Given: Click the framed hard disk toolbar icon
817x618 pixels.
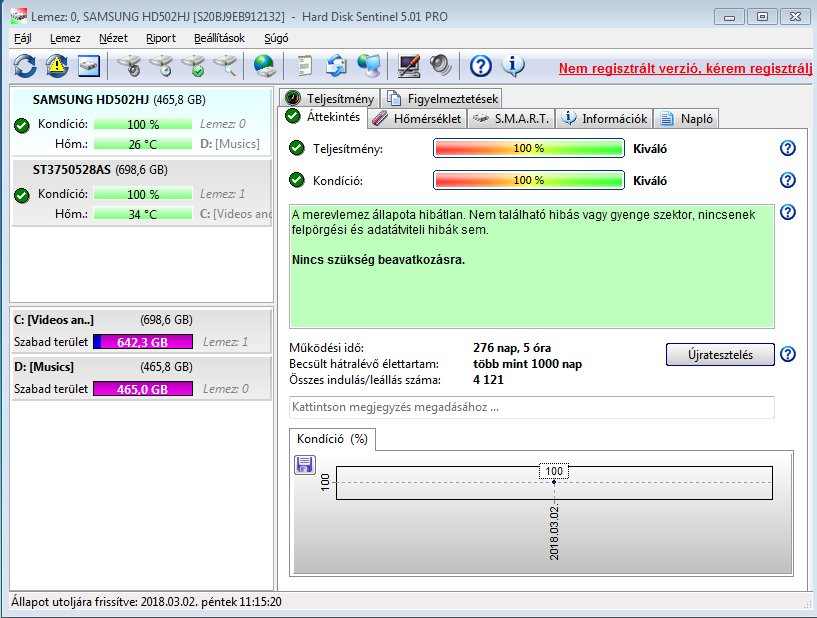Looking at the screenshot, I should pos(89,66).
